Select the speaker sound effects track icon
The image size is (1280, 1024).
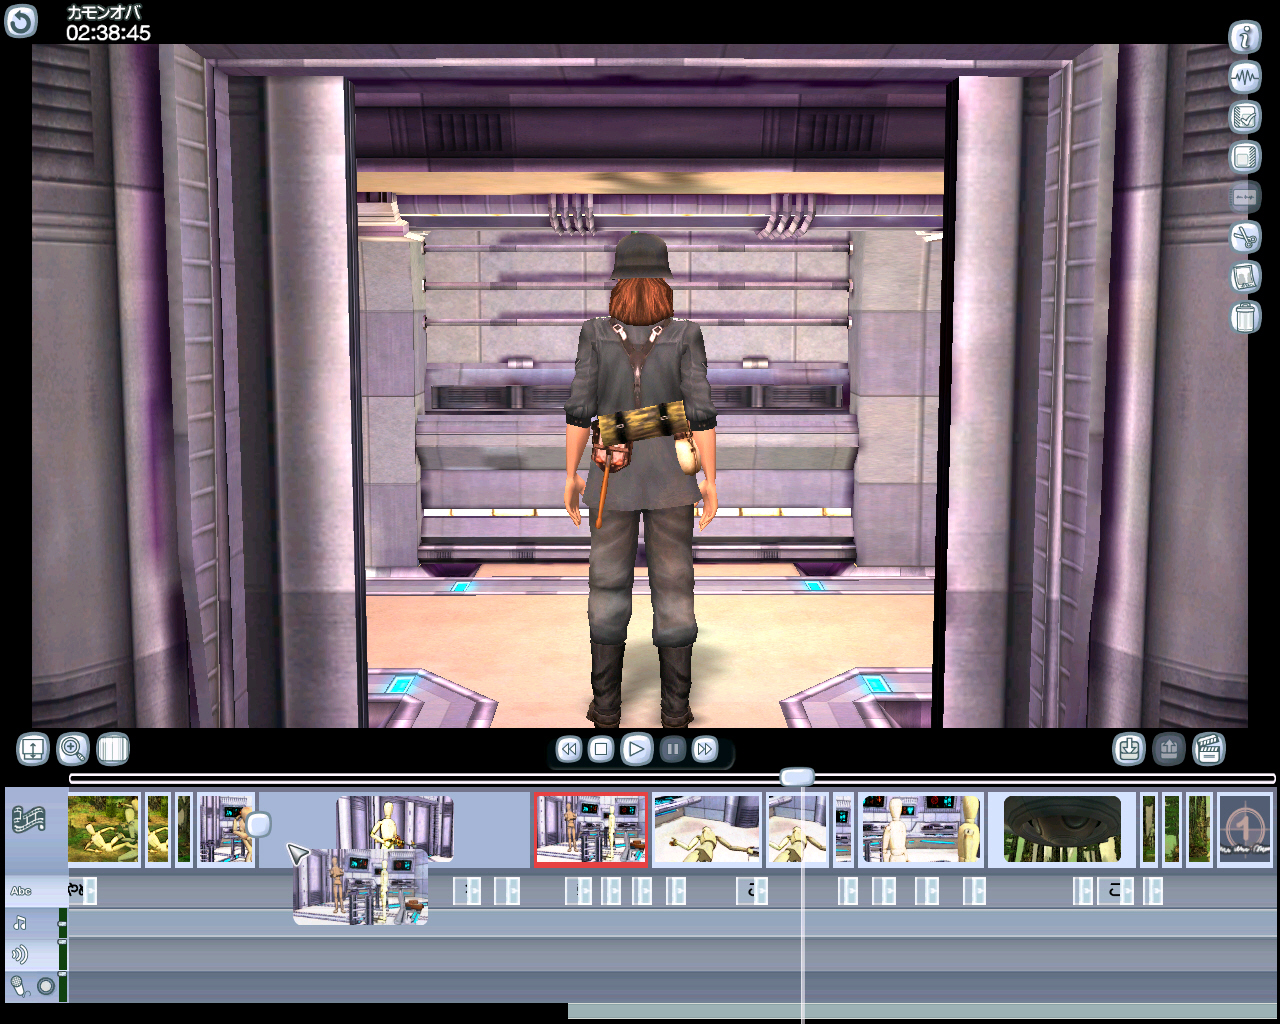pos(20,955)
